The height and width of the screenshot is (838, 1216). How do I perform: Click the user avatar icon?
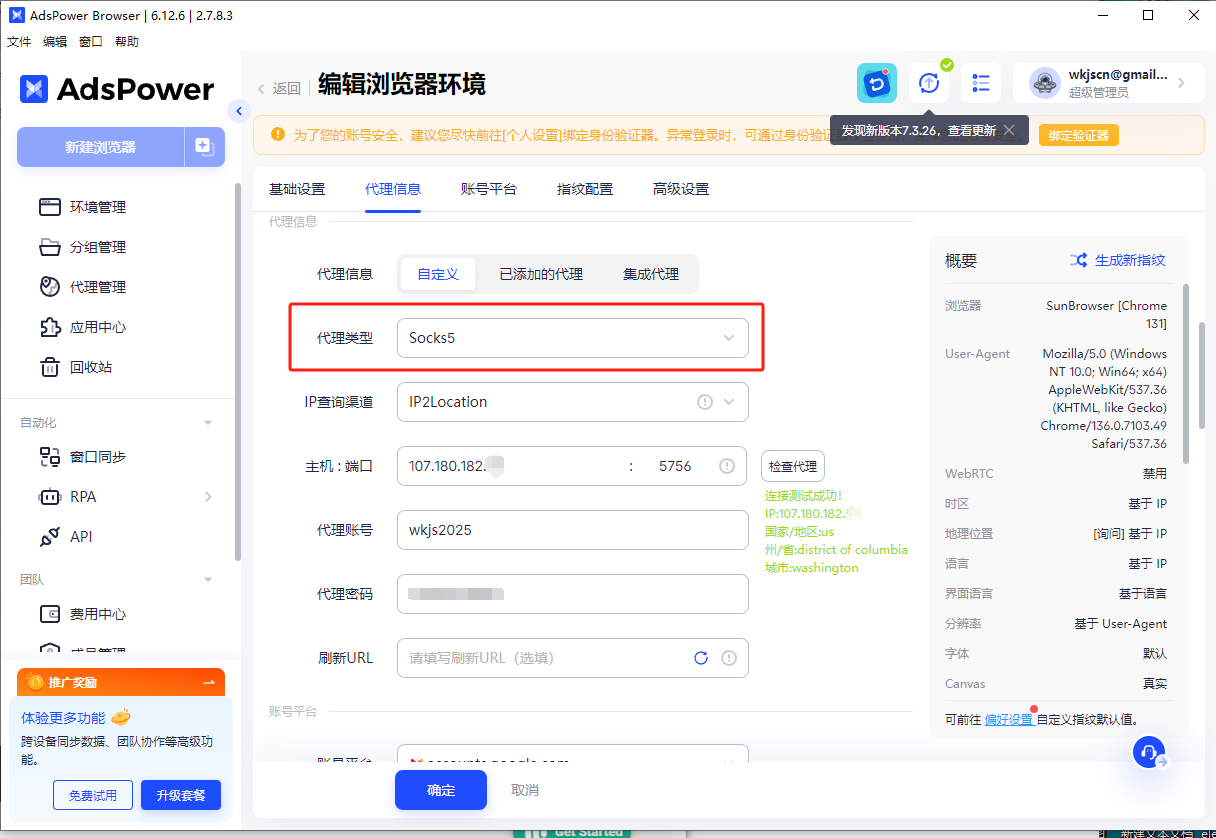(x=1045, y=83)
